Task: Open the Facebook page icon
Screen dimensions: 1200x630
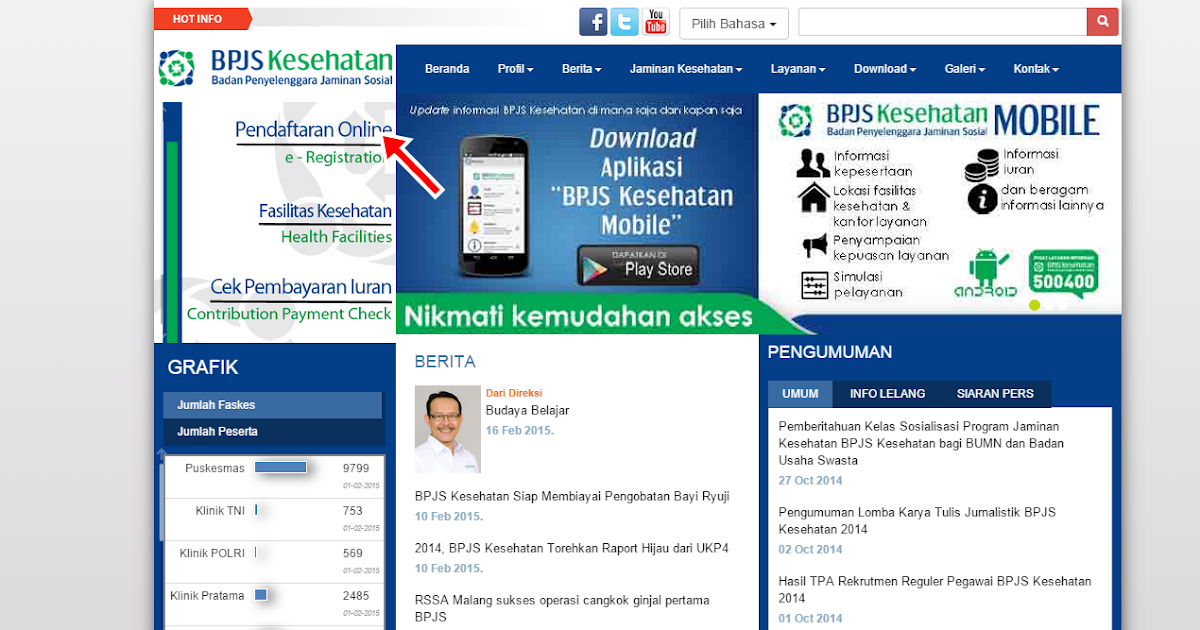Action: (594, 22)
